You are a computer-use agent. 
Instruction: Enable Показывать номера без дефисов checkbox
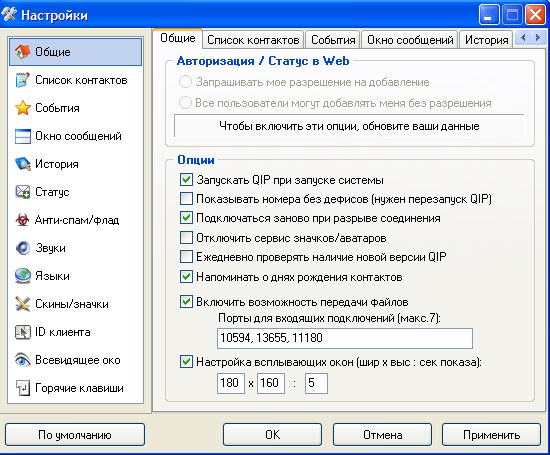pyautogui.click(x=186, y=199)
